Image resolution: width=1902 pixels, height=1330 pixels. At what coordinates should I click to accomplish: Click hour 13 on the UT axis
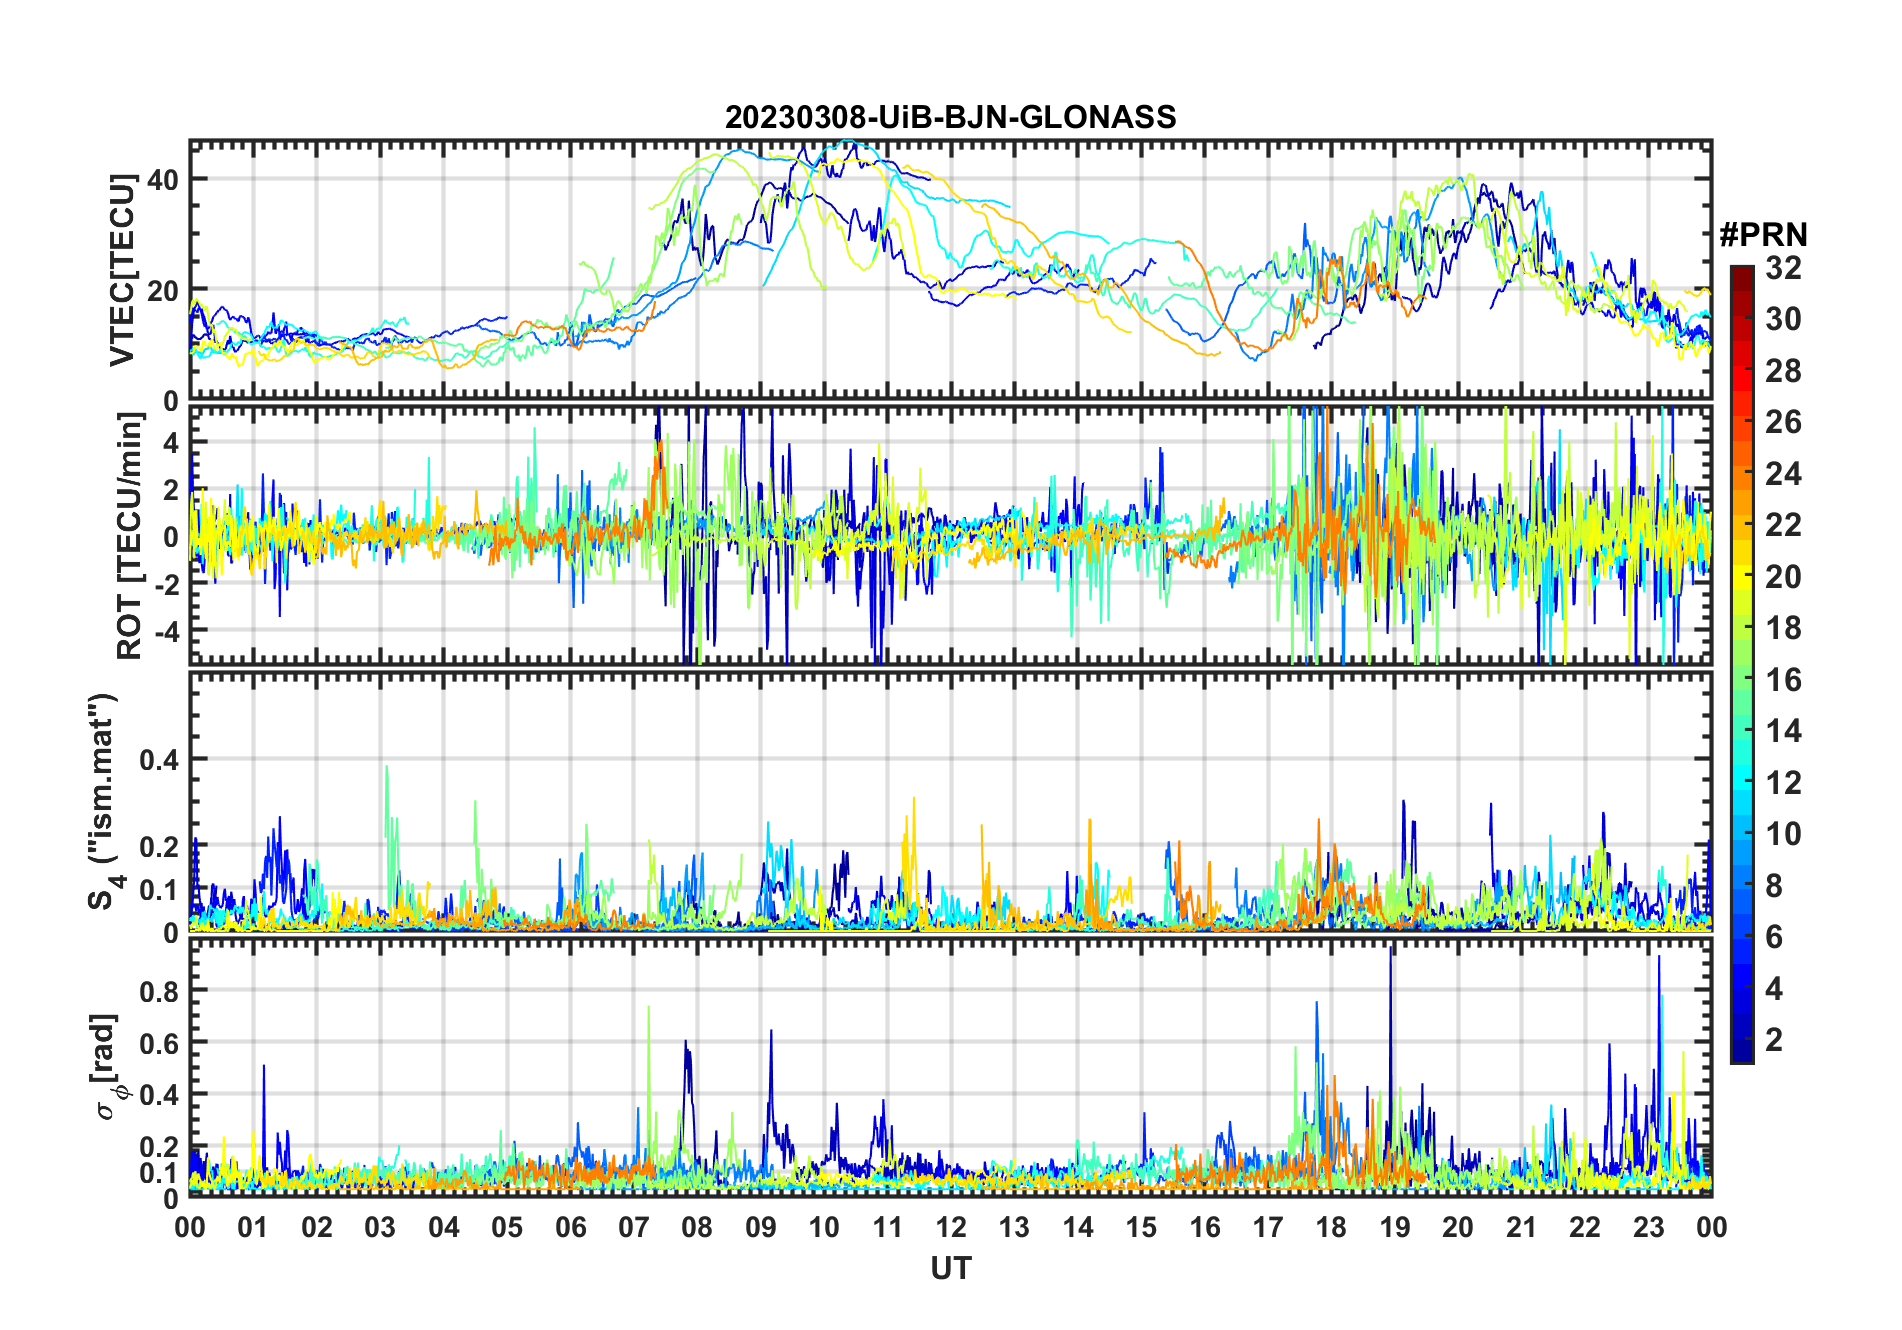coord(1014,1227)
